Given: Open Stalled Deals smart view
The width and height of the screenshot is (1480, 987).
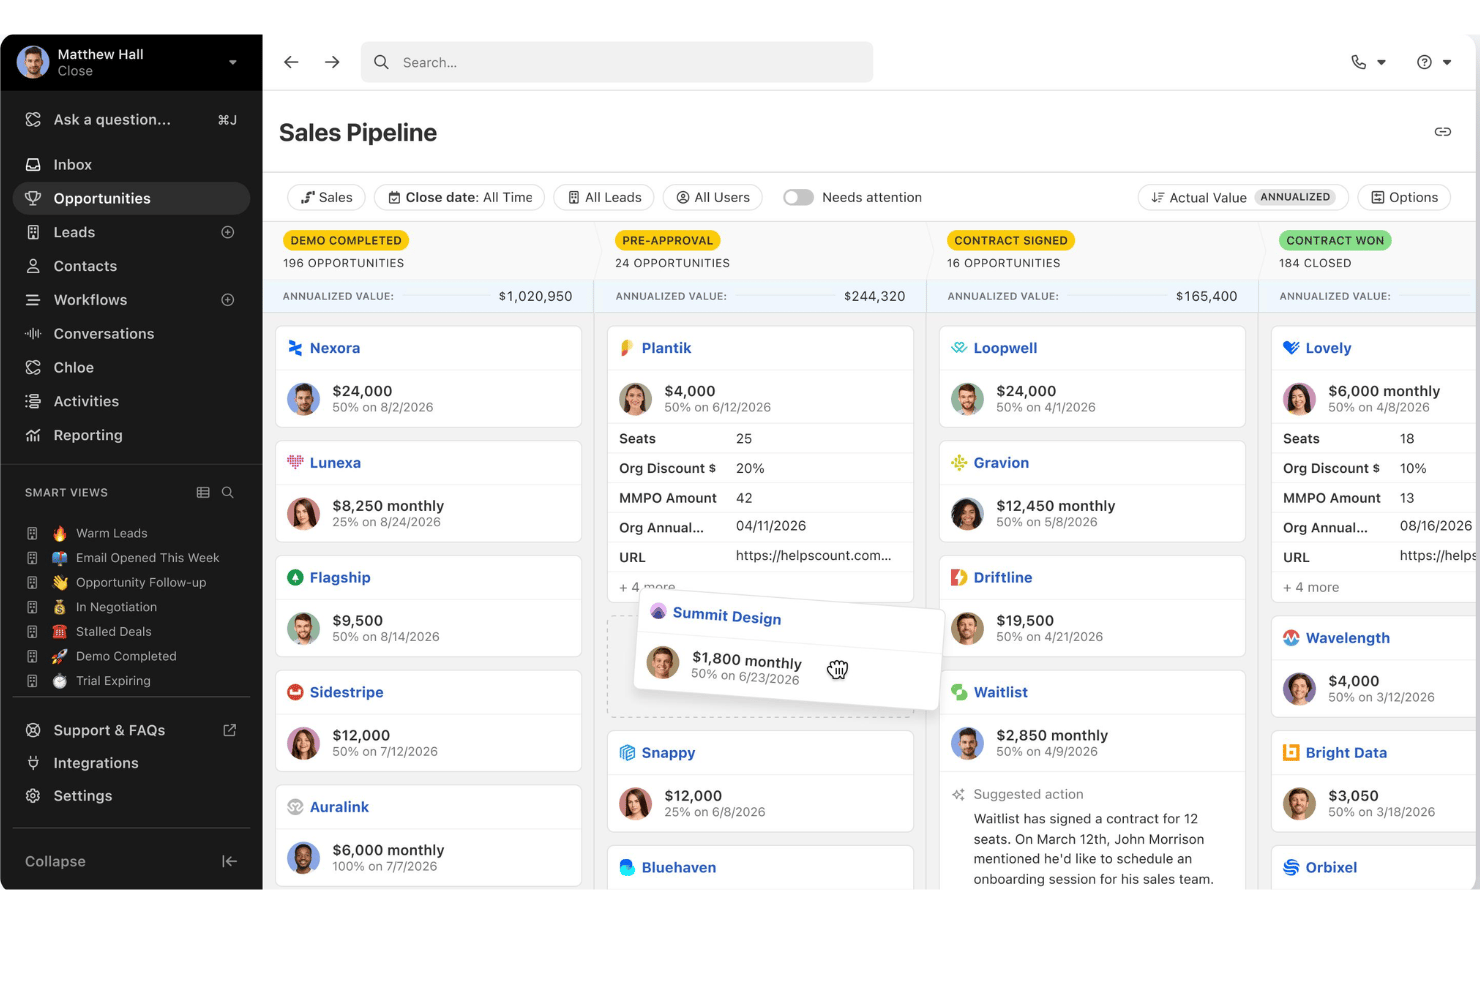Looking at the screenshot, I should click(113, 632).
